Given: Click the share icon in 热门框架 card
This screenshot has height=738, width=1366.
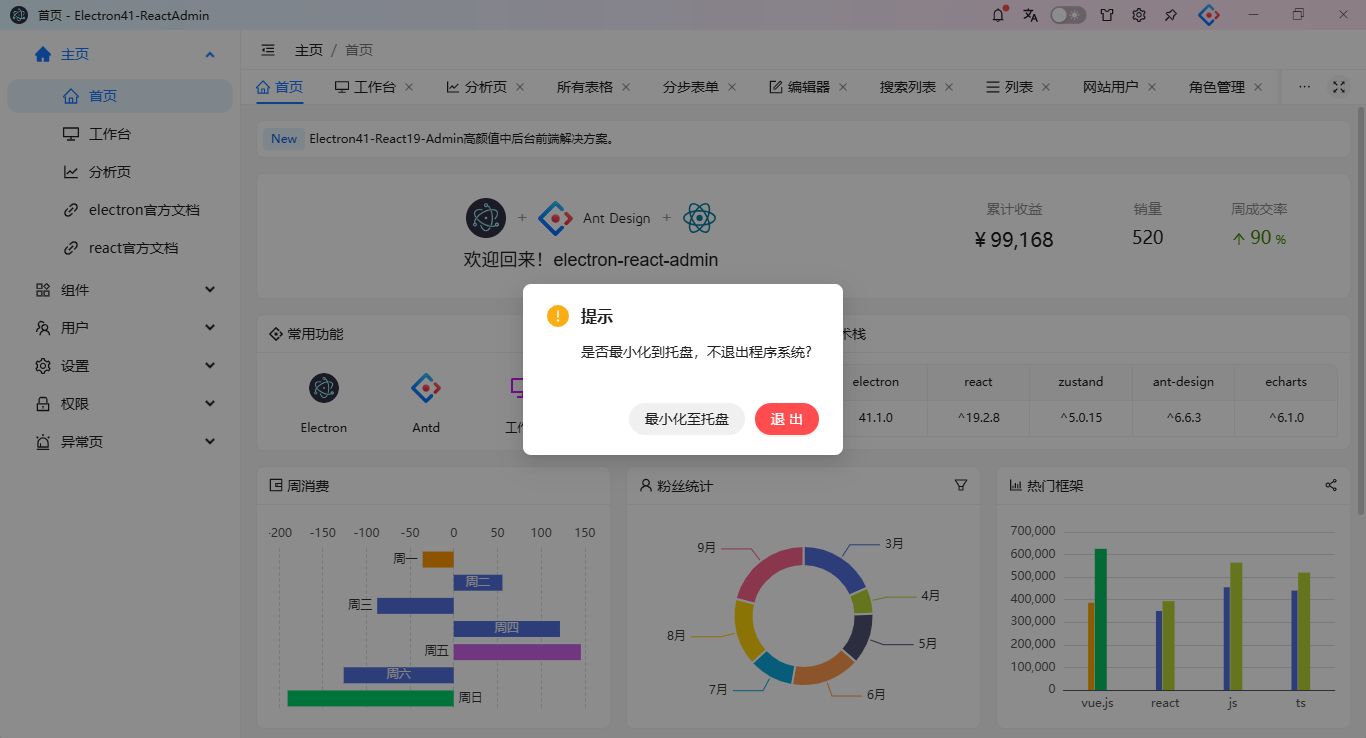Looking at the screenshot, I should click(x=1331, y=485).
